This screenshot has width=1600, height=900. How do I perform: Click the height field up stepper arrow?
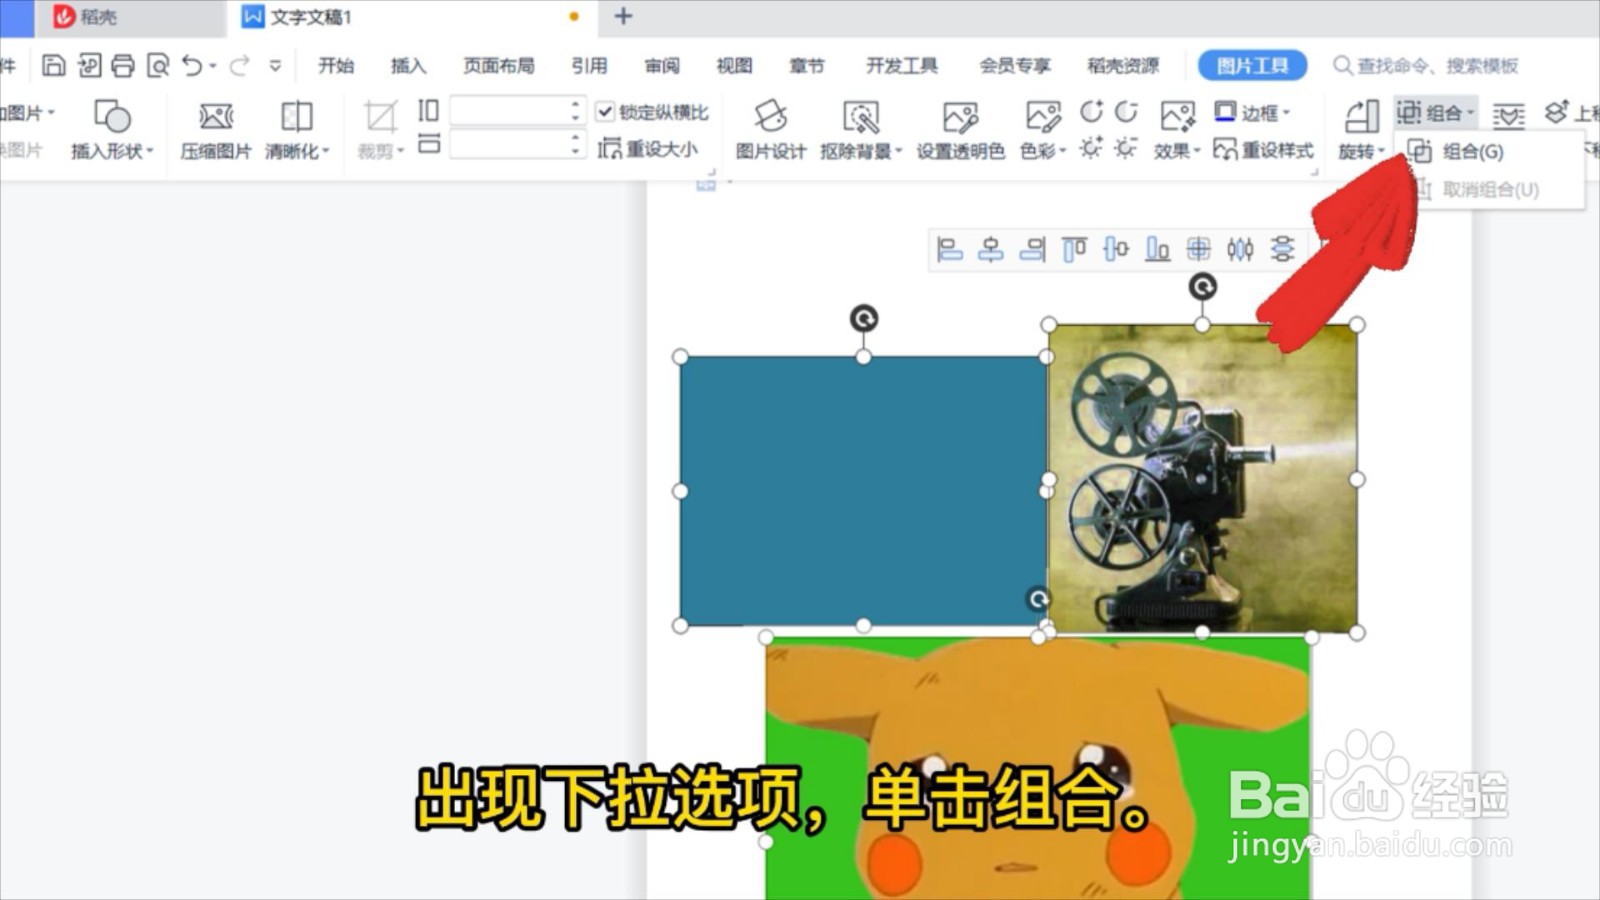pyautogui.click(x=575, y=103)
